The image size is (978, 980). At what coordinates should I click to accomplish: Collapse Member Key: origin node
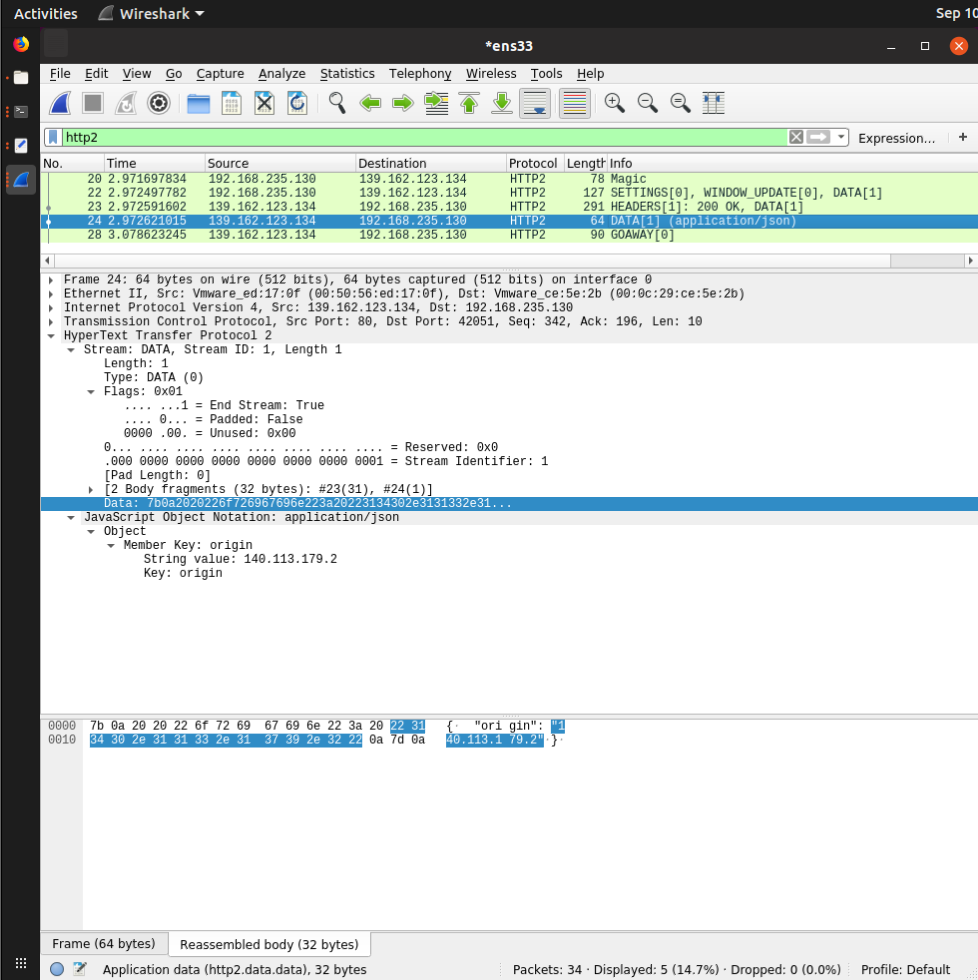coord(111,546)
